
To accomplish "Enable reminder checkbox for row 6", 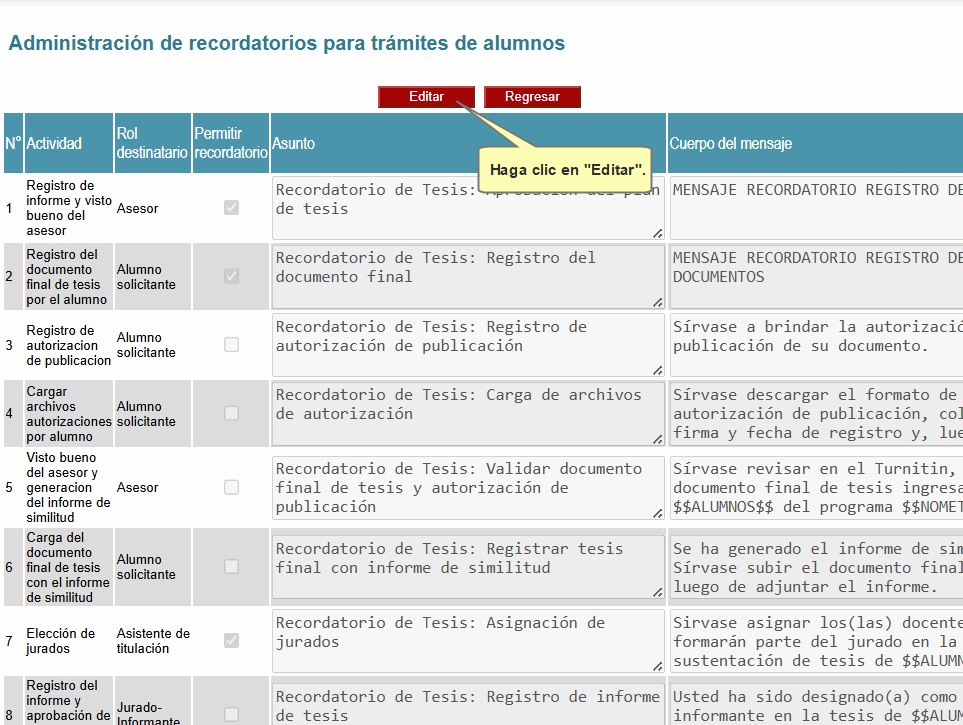I will click(231, 566).
